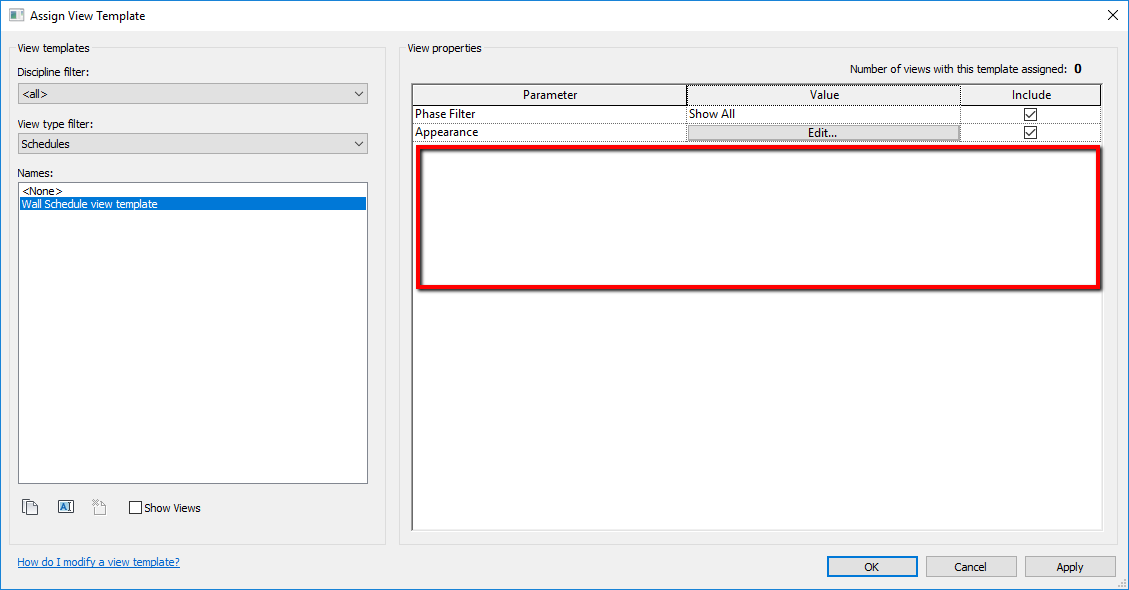This screenshot has height=590, width=1129.
Task: Duplicate the selected view template
Action: tap(30, 507)
